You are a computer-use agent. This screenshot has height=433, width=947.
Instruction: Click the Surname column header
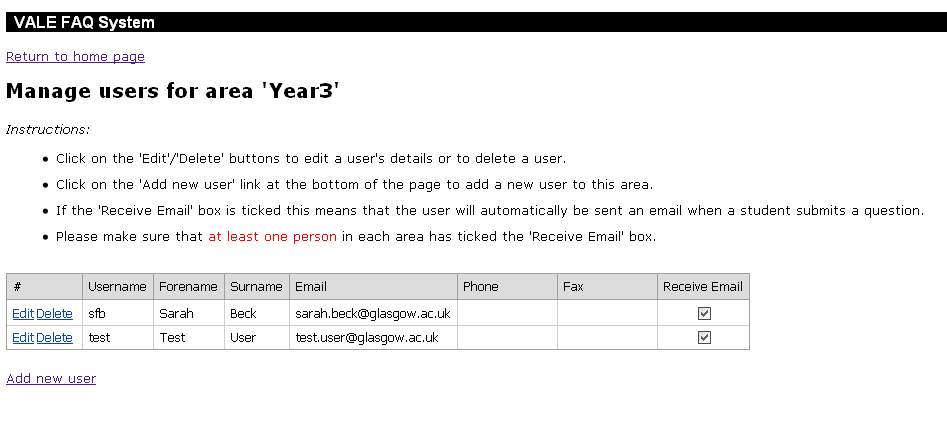(256, 287)
